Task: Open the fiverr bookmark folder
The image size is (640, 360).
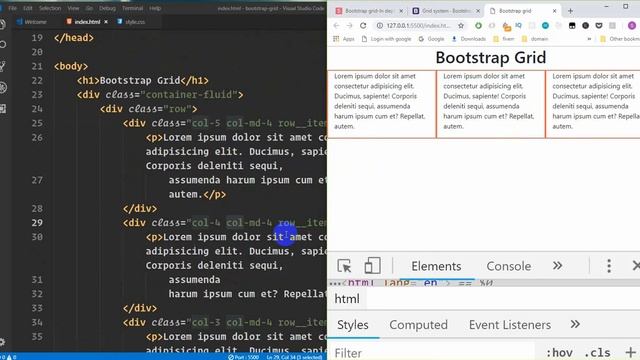Action: point(504,39)
